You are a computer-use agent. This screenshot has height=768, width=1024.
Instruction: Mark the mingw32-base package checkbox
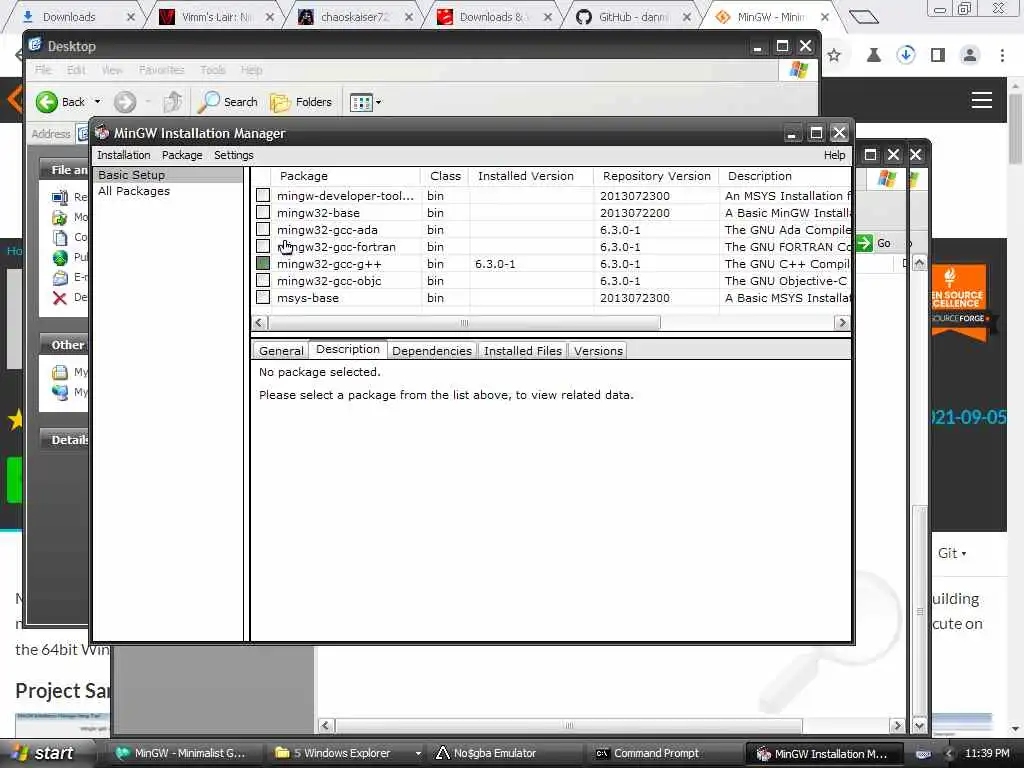coord(263,212)
